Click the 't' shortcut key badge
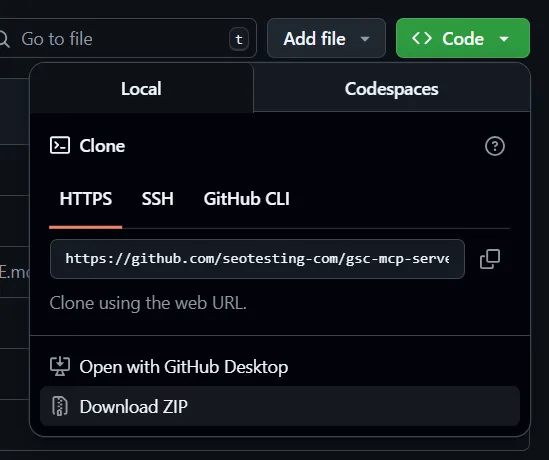 (x=239, y=39)
